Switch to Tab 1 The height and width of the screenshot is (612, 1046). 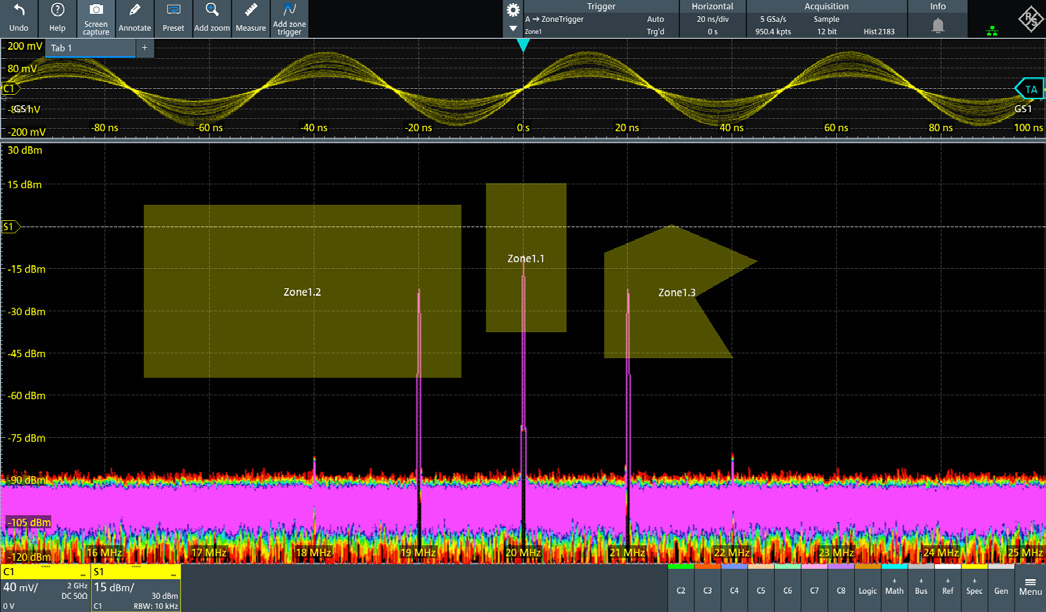(x=90, y=48)
